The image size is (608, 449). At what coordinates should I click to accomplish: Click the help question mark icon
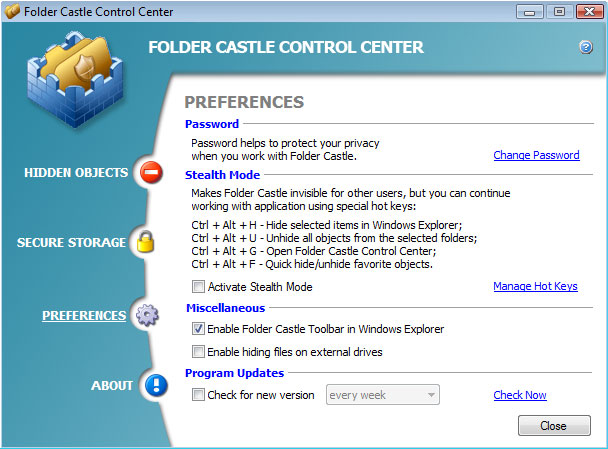point(586,47)
